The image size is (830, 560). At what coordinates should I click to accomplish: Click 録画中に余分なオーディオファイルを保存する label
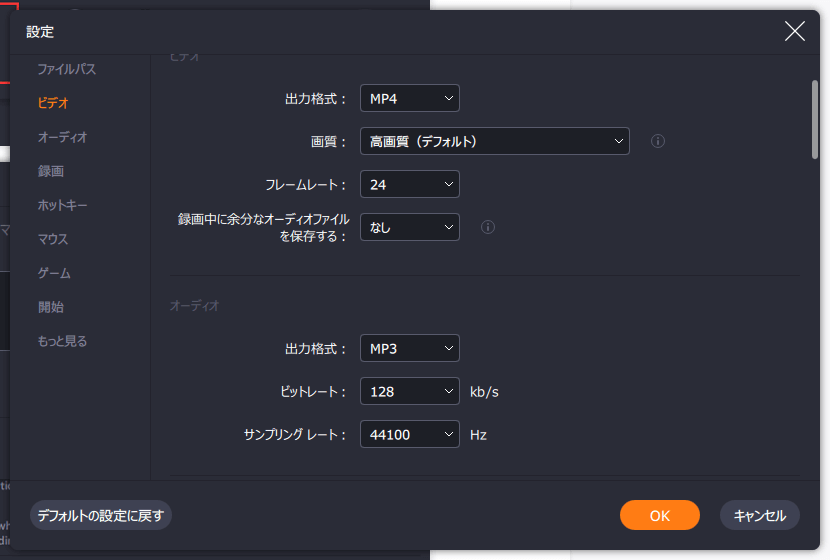click(x=264, y=228)
